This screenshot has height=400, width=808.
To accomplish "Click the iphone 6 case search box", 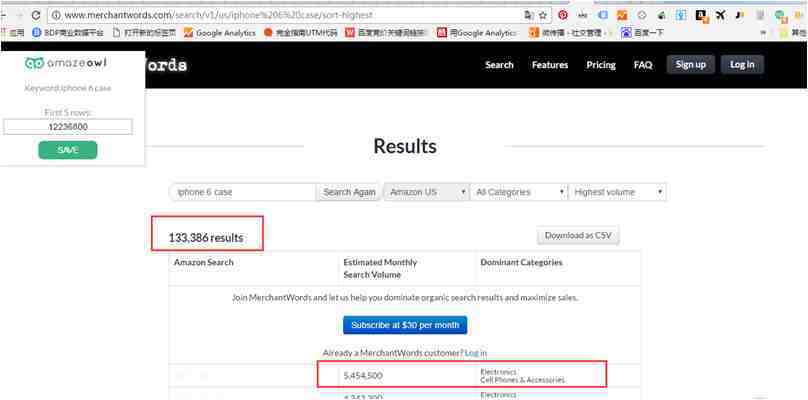I will point(242,192).
